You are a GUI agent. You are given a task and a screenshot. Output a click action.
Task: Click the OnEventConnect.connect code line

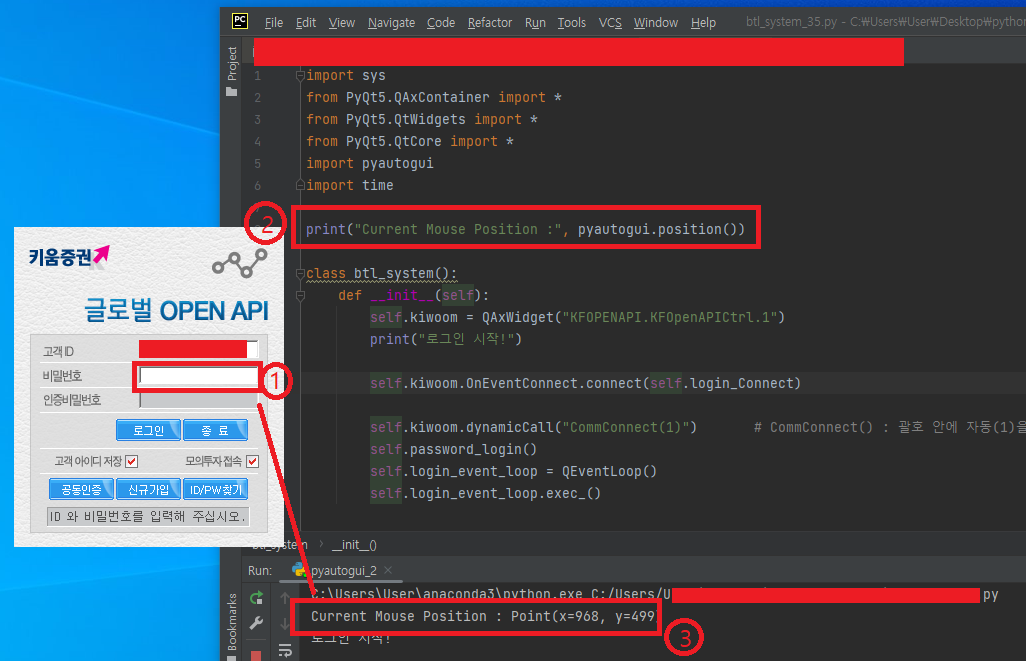point(585,383)
